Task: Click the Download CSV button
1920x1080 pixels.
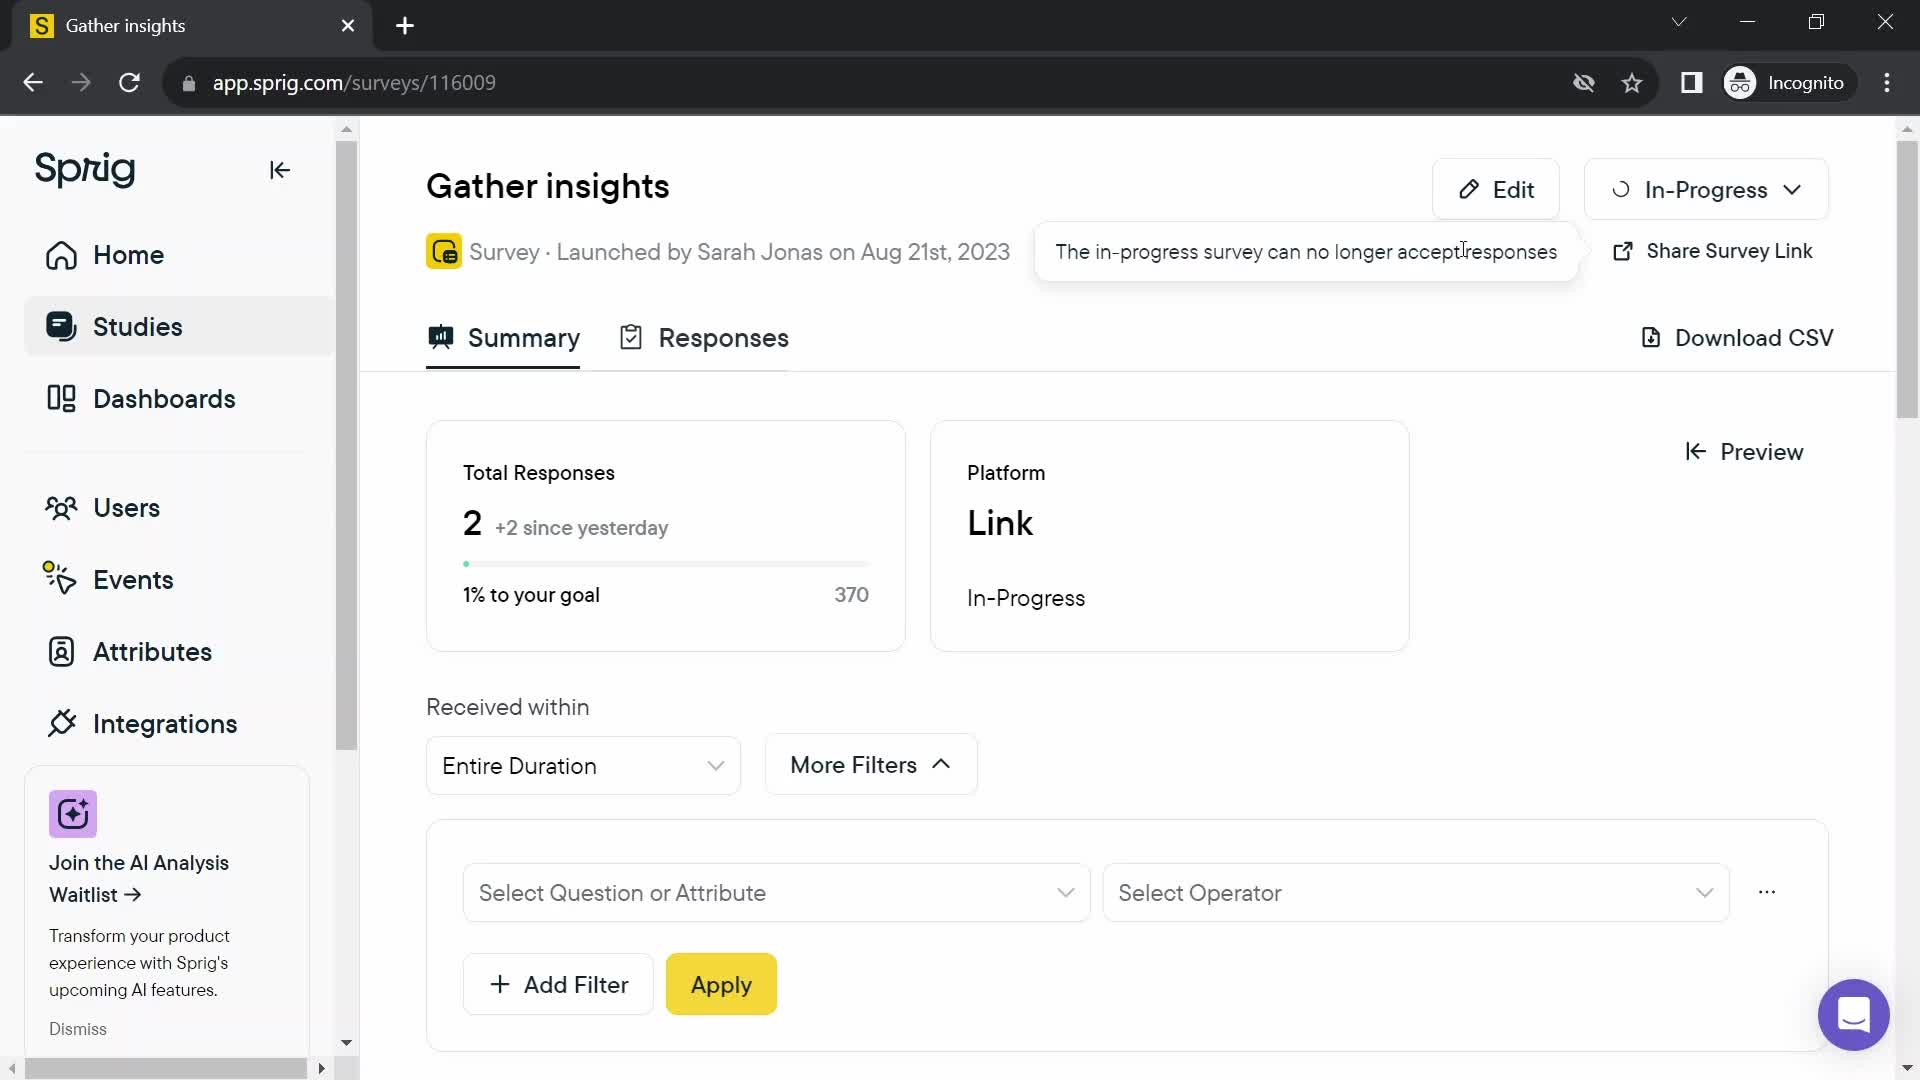Action: click(1737, 338)
